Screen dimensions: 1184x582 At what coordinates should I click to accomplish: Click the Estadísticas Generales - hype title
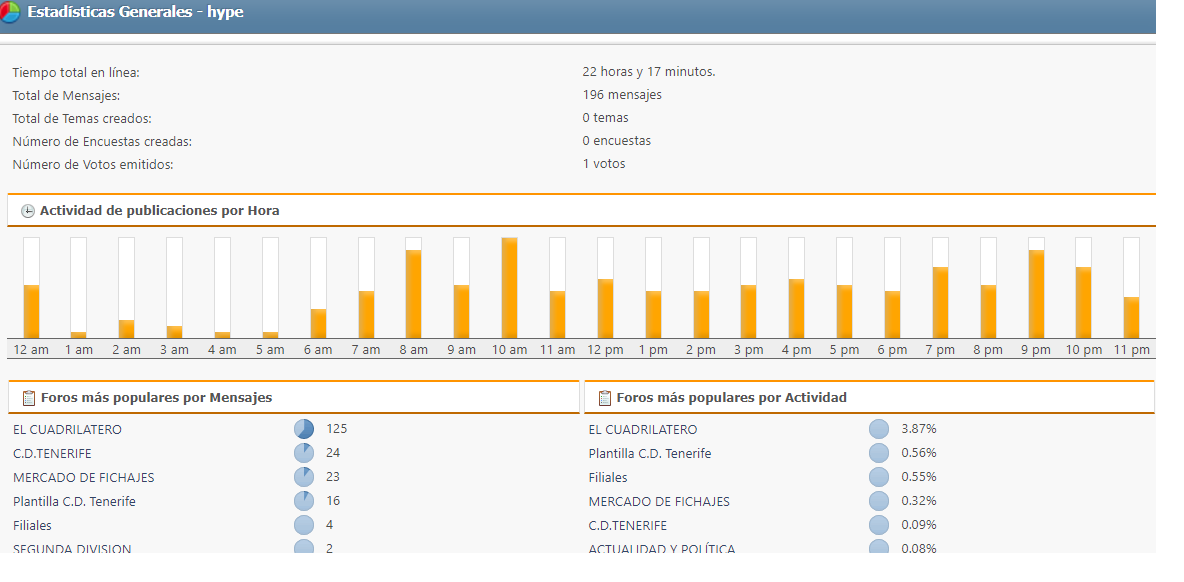click(135, 13)
